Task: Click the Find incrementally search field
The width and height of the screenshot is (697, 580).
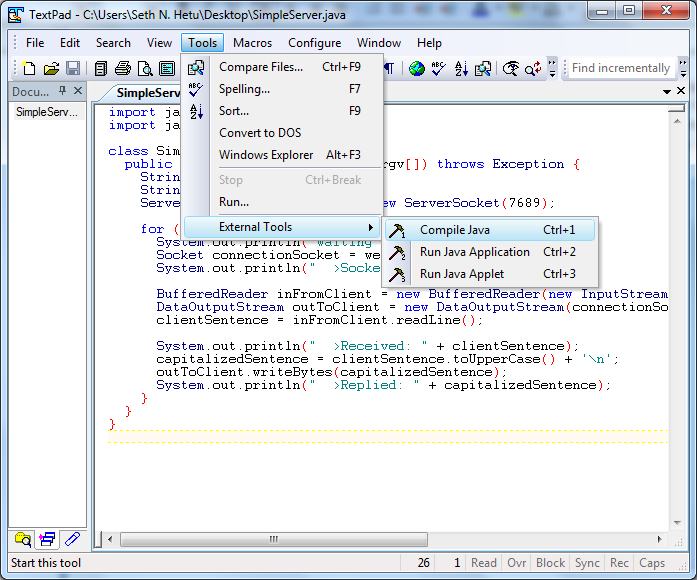Action: (620, 68)
